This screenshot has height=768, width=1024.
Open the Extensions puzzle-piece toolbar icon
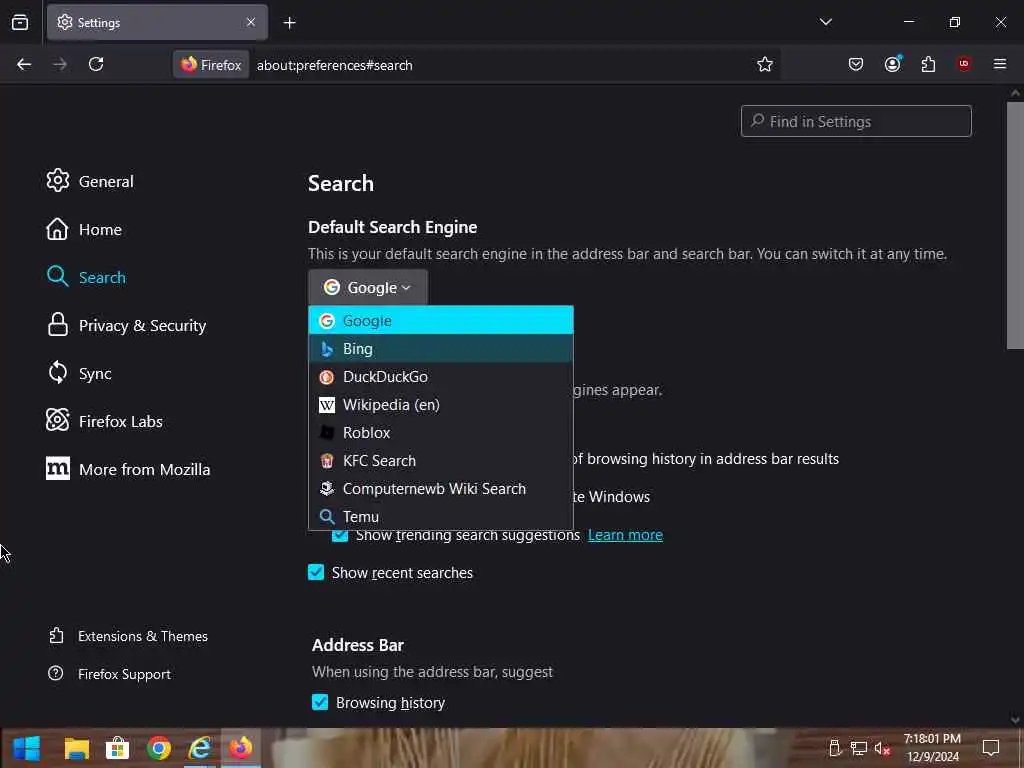tap(928, 64)
